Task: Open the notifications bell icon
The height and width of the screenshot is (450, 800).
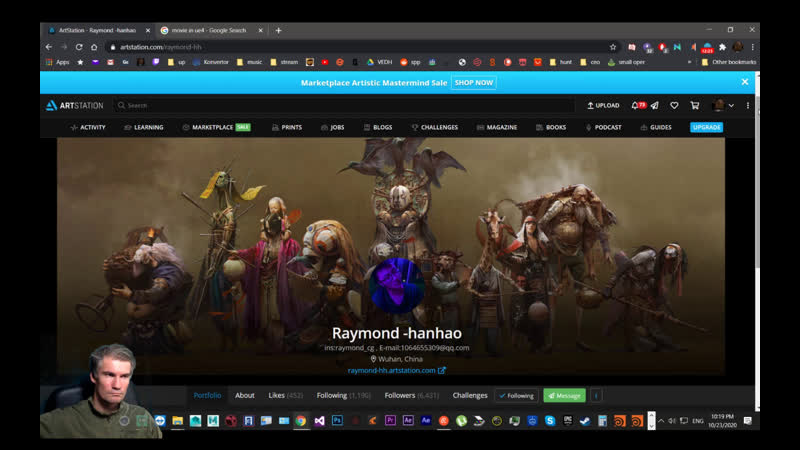Action: coord(635,105)
